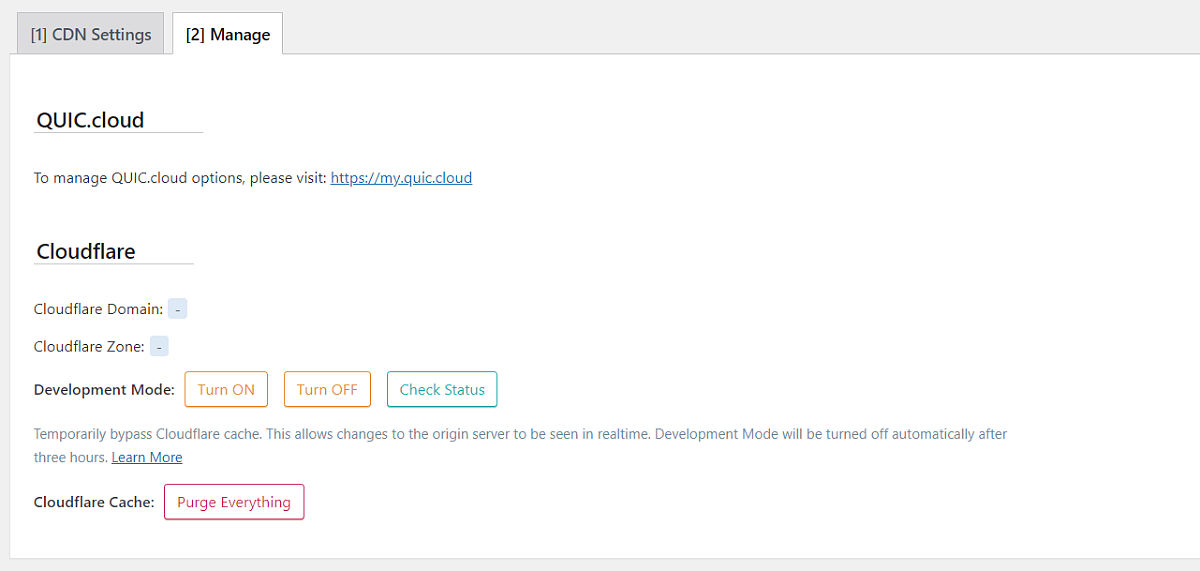
Task: Check Development Mode status
Action: click(x=441, y=390)
